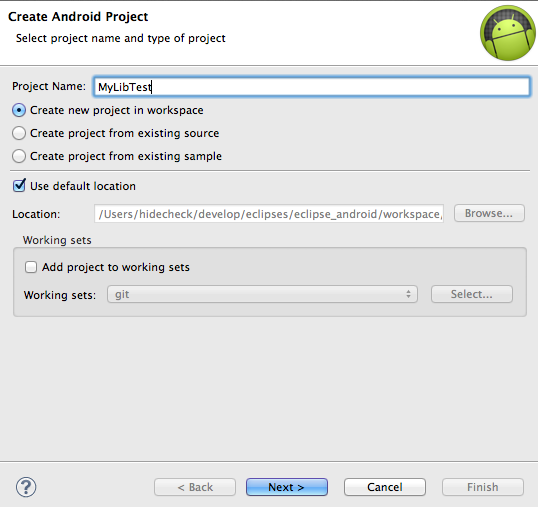Click the 'Location:' label
Viewport: 538px width, 507px height.
(36, 214)
